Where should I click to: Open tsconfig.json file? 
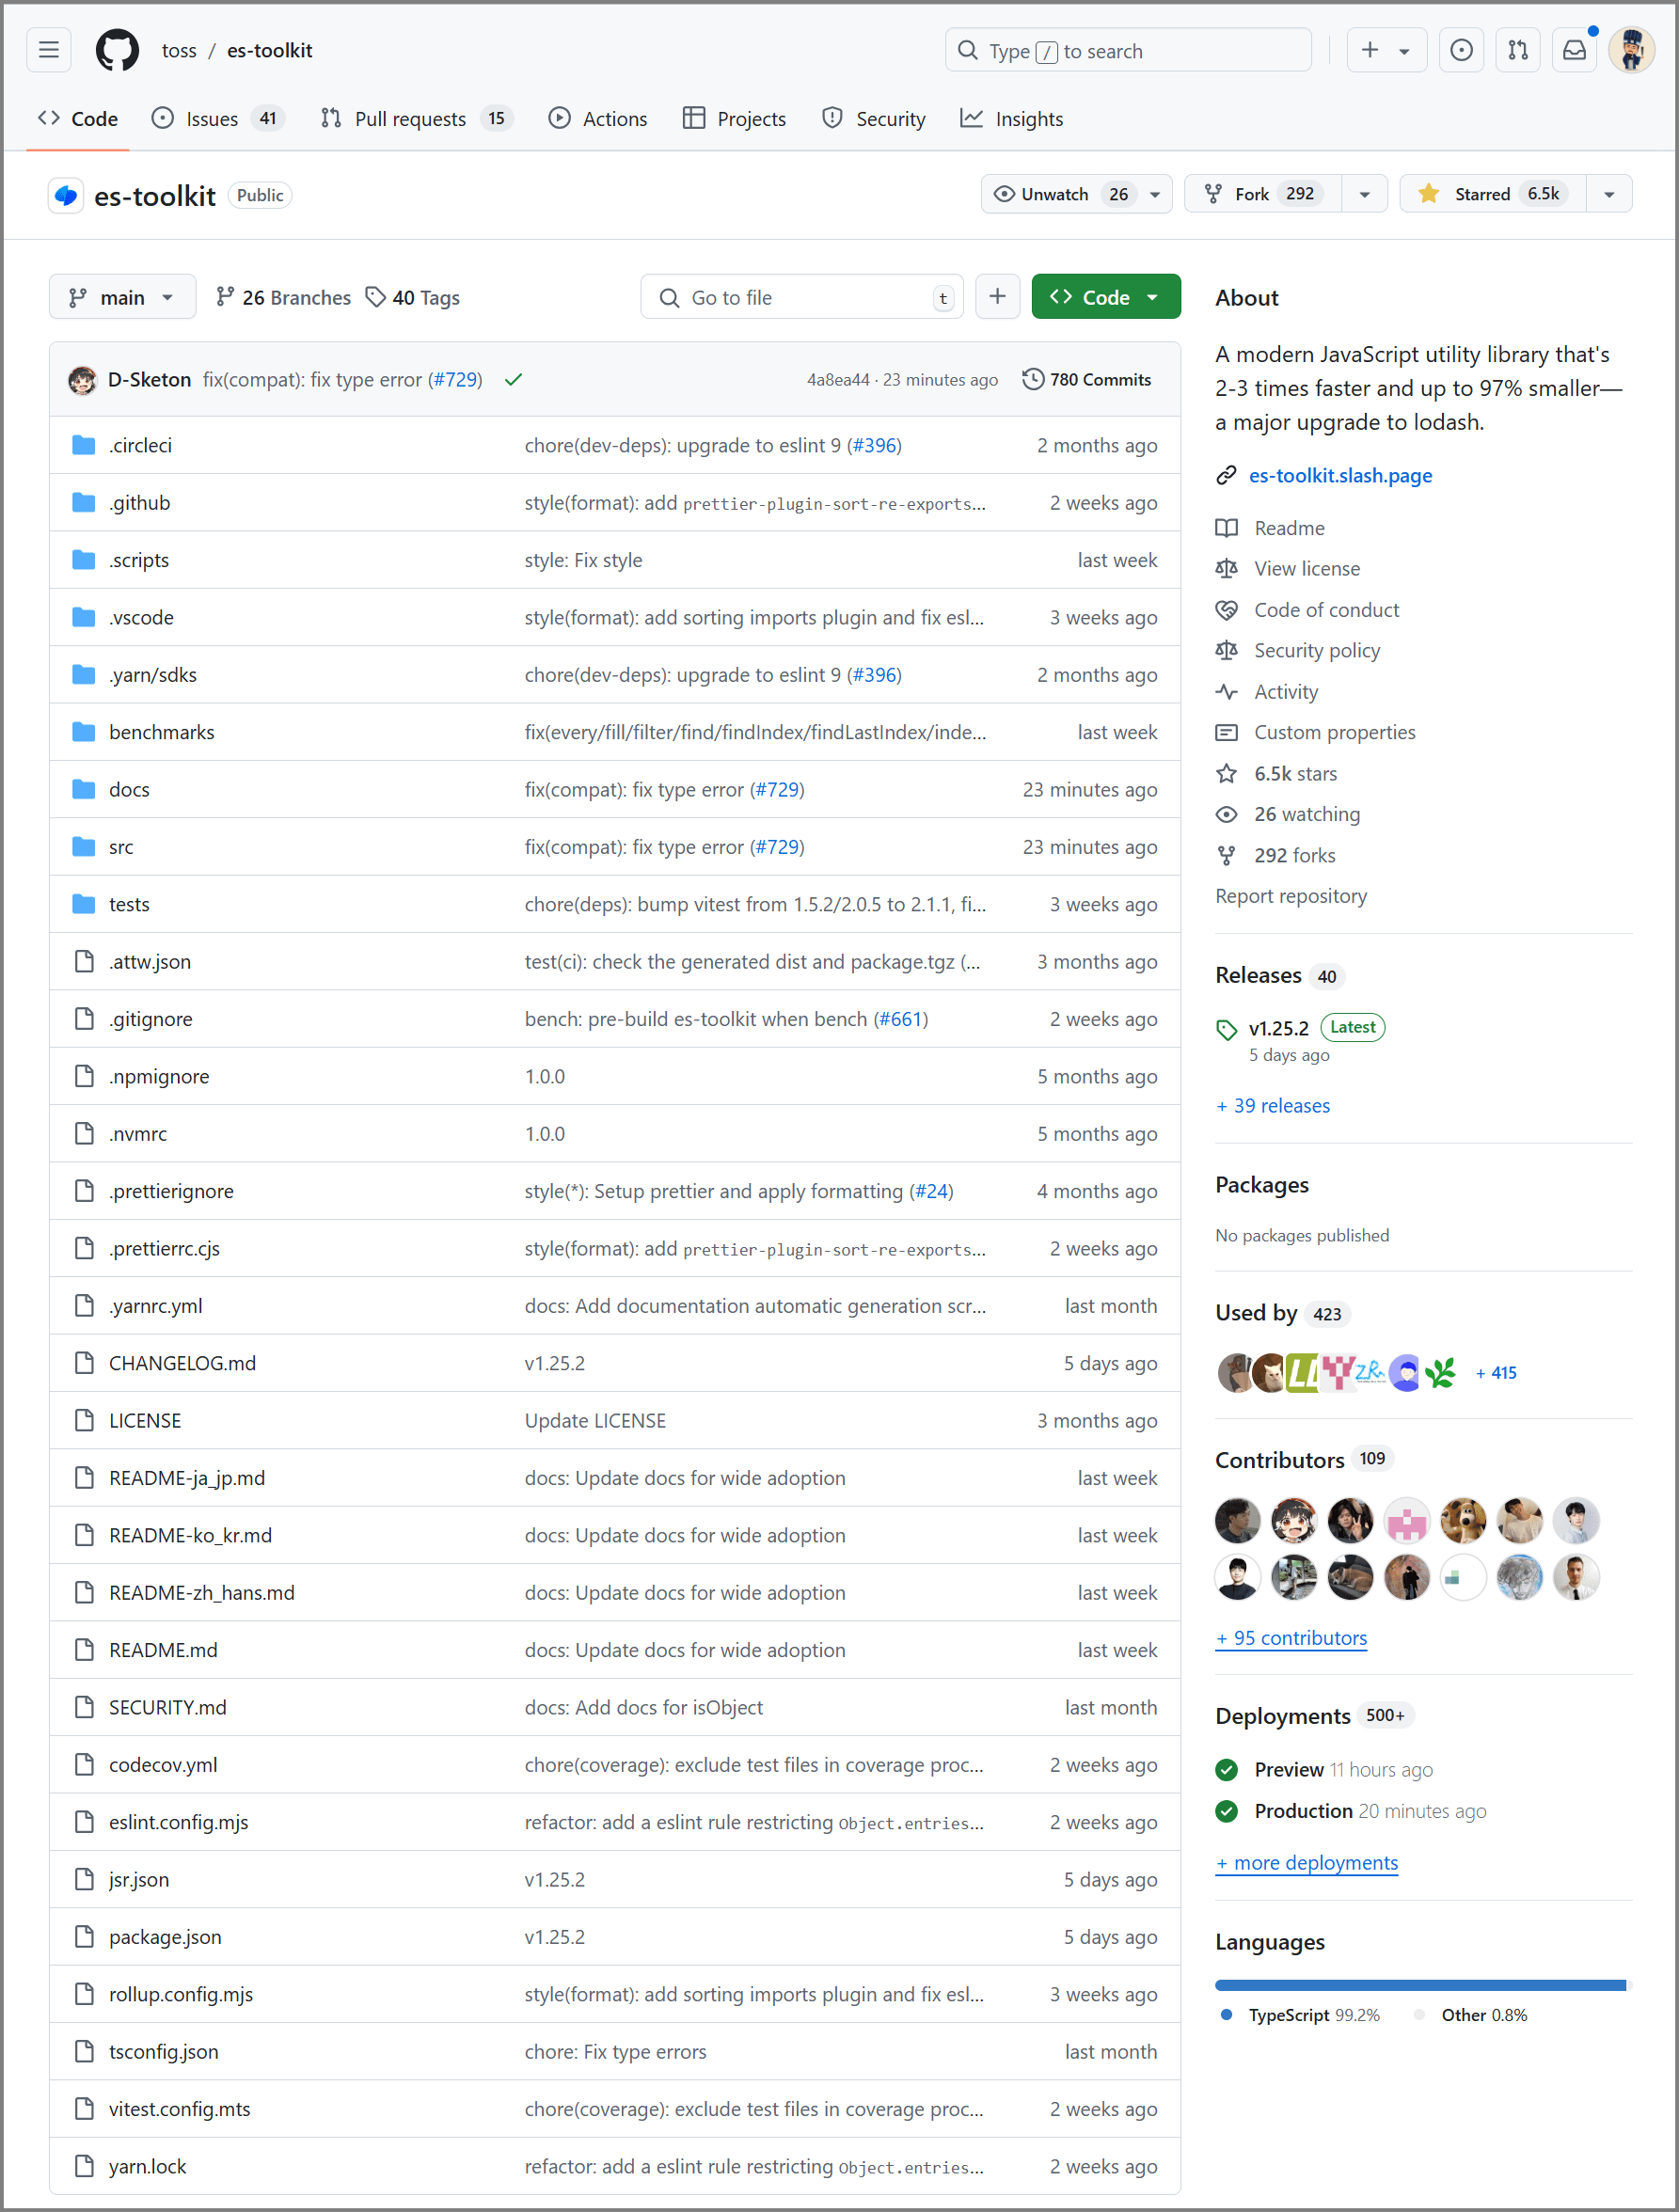[163, 2051]
